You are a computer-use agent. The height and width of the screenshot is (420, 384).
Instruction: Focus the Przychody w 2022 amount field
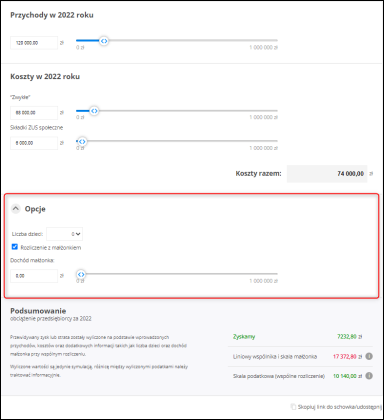34,43
